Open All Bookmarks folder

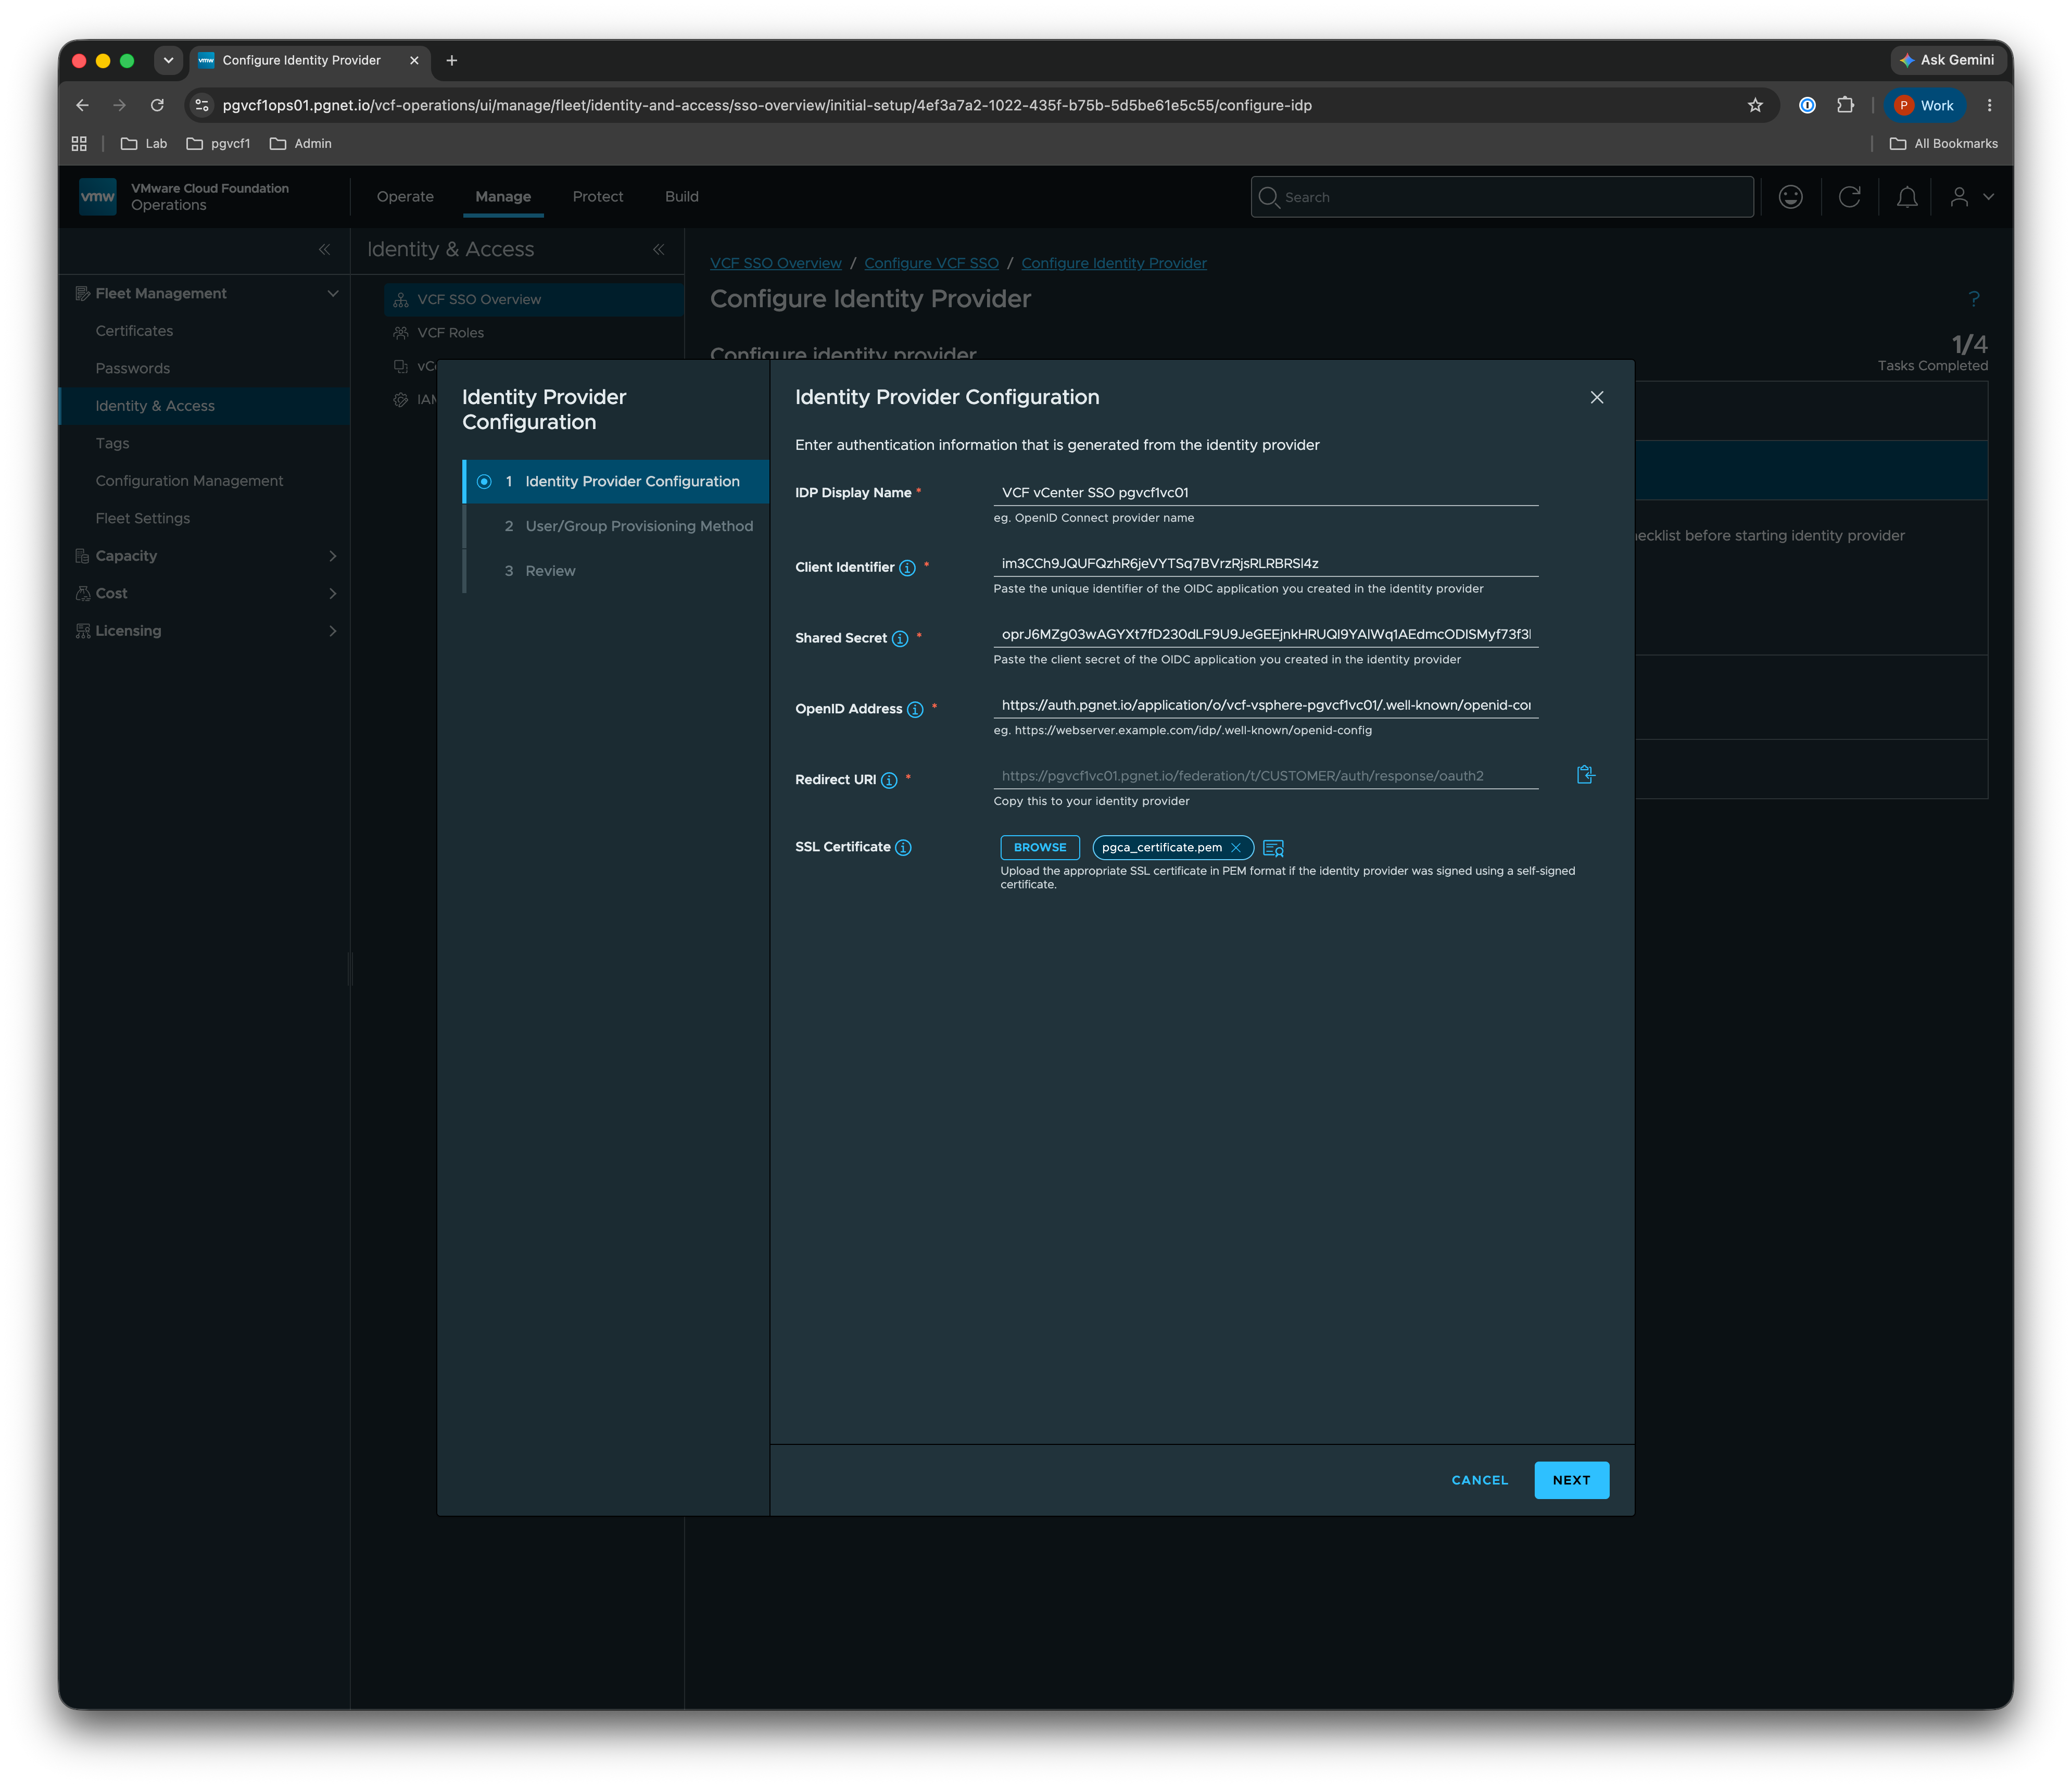(x=1943, y=144)
